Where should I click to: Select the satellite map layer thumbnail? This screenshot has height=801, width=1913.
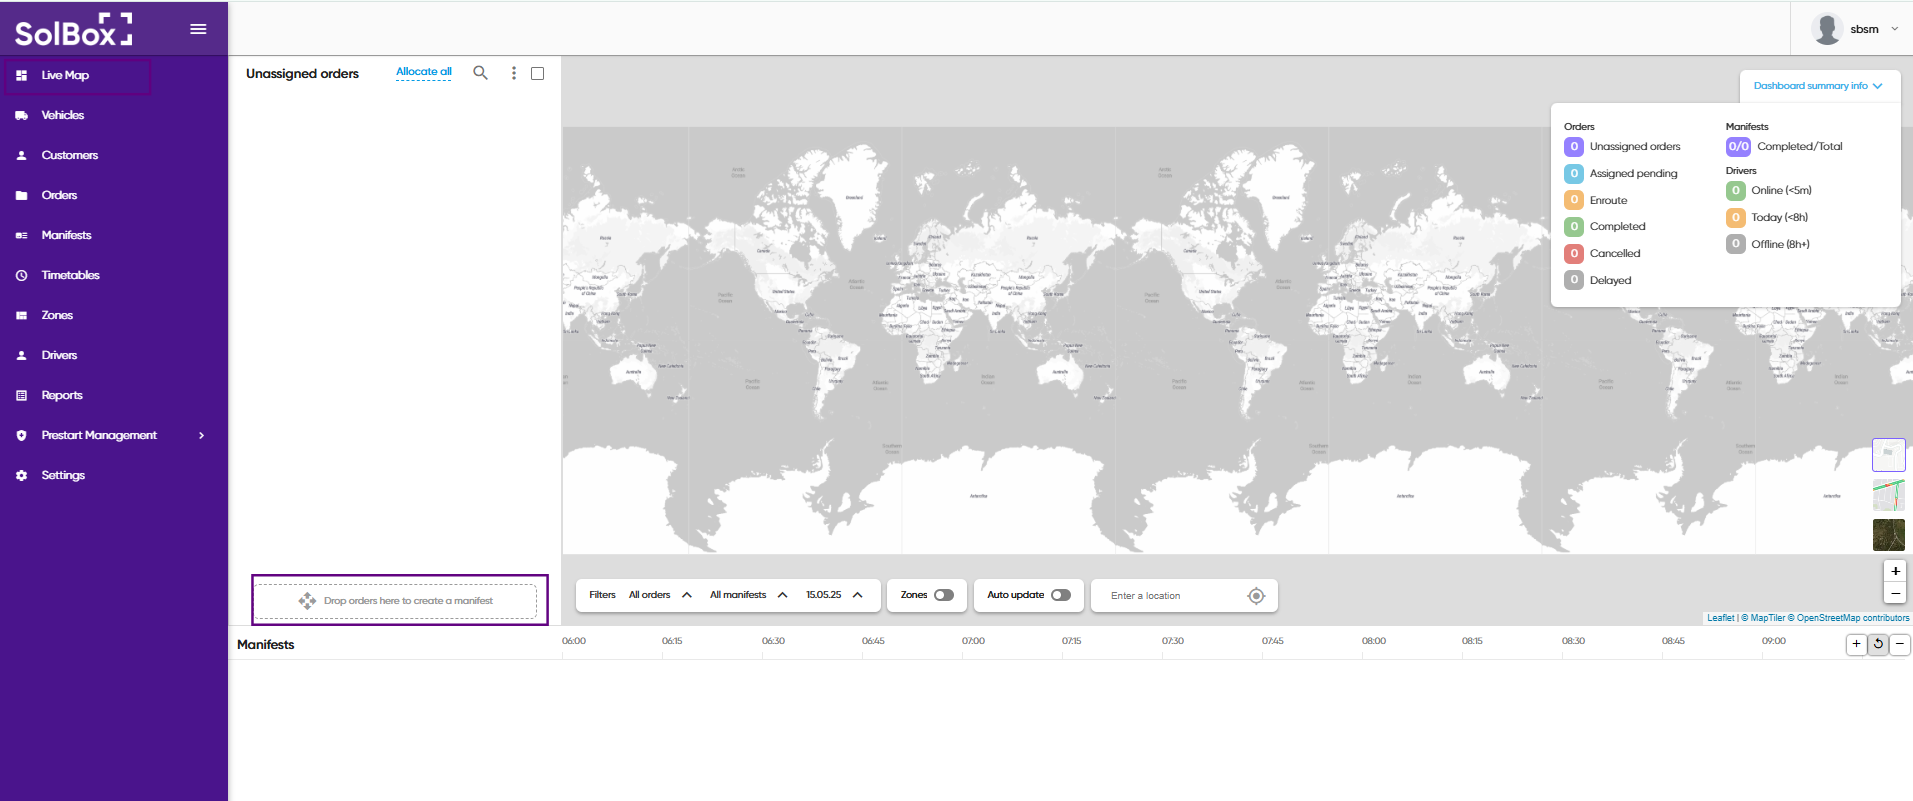pos(1888,535)
